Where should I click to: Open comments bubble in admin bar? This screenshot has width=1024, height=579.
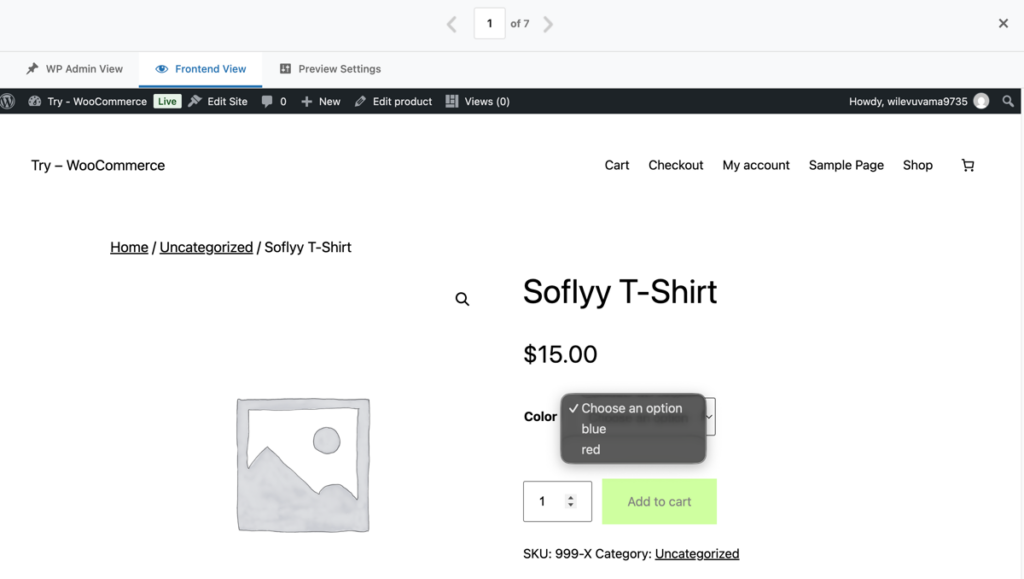pos(274,101)
